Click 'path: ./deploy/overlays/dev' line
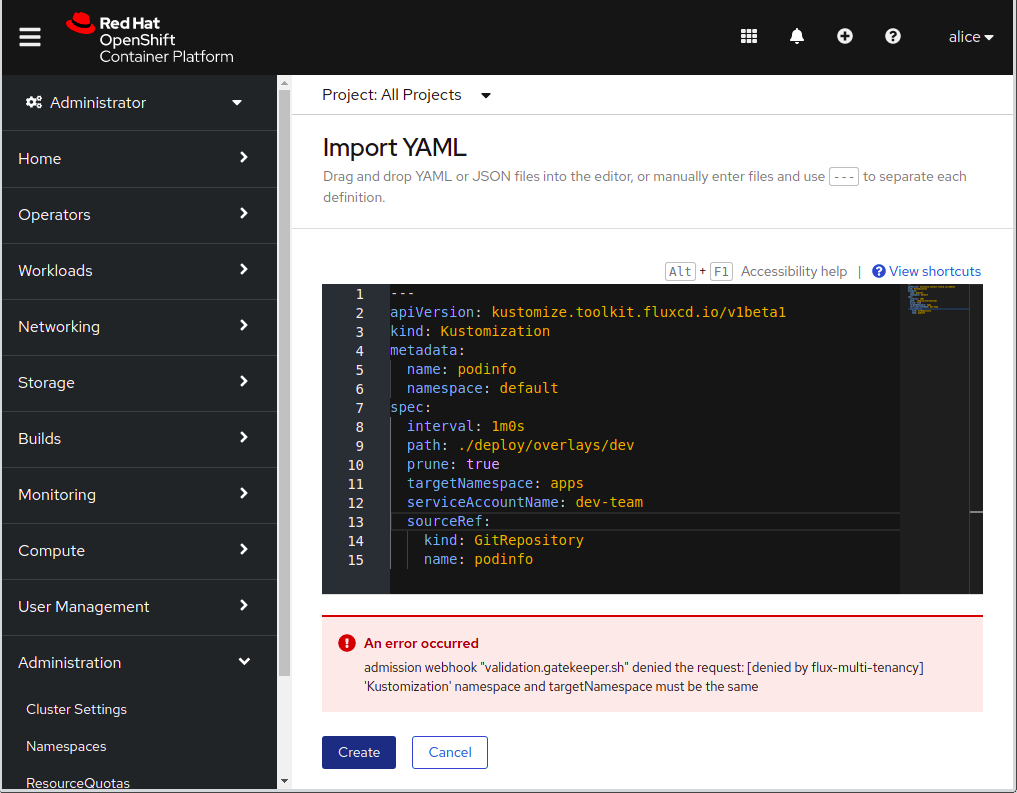1017x793 pixels. (520, 445)
